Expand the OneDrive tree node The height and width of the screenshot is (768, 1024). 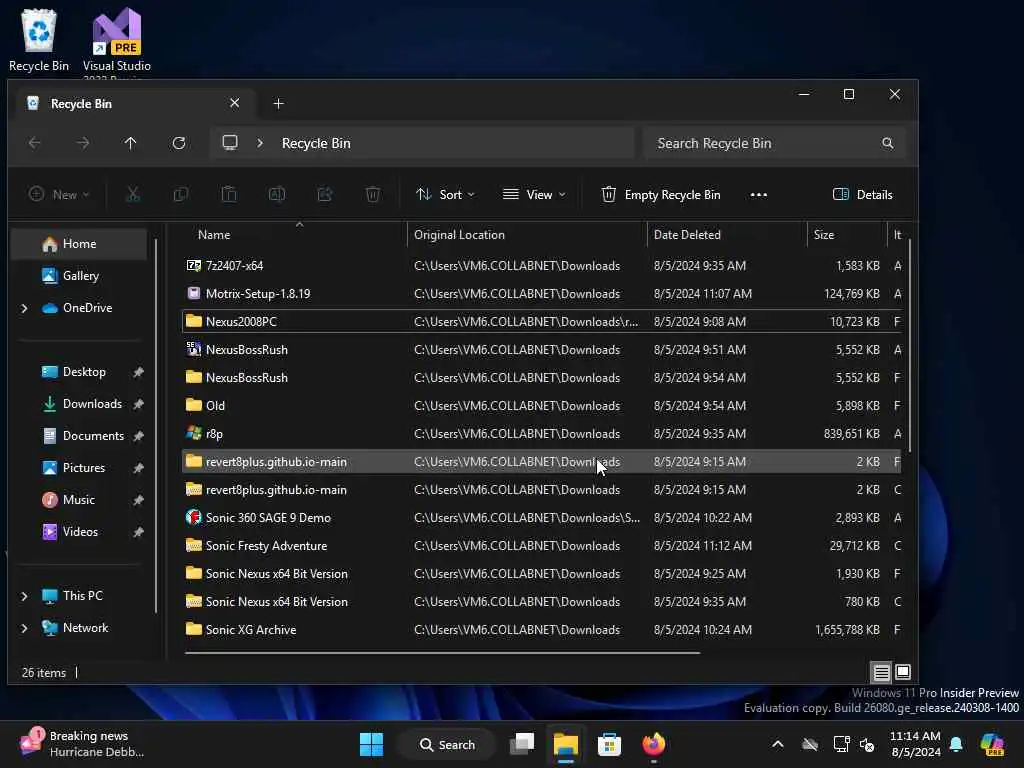(x=25, y=308)
